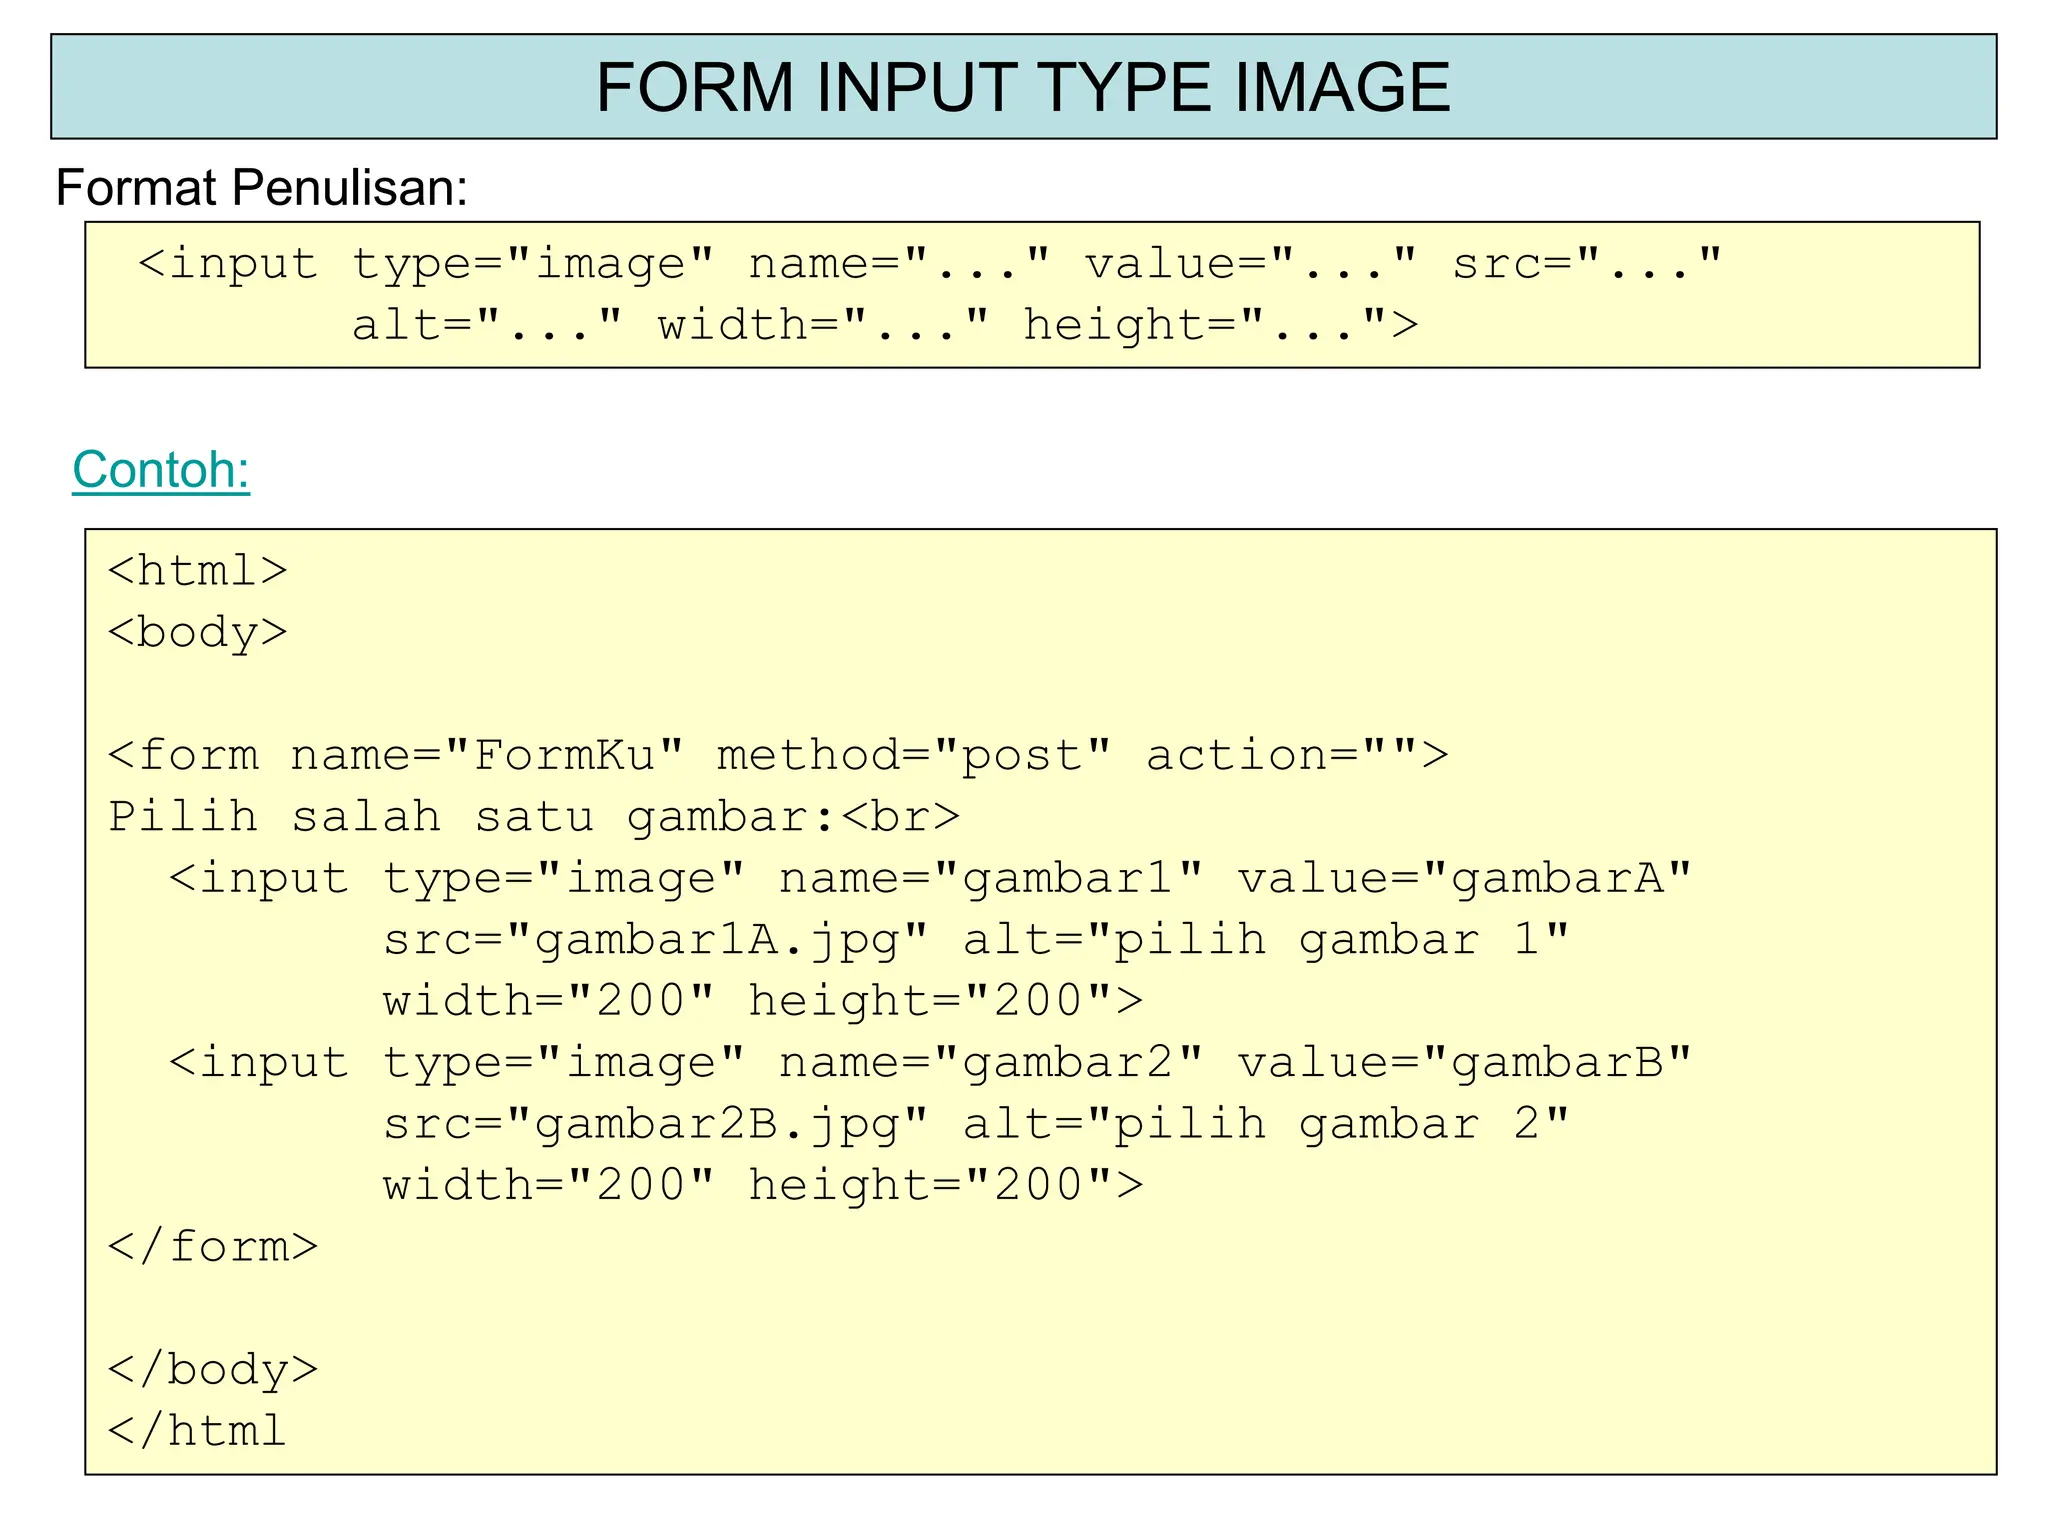Click the closing </body> tag
This screenshot has width=2048, height=1536.
coord(212,1369)
